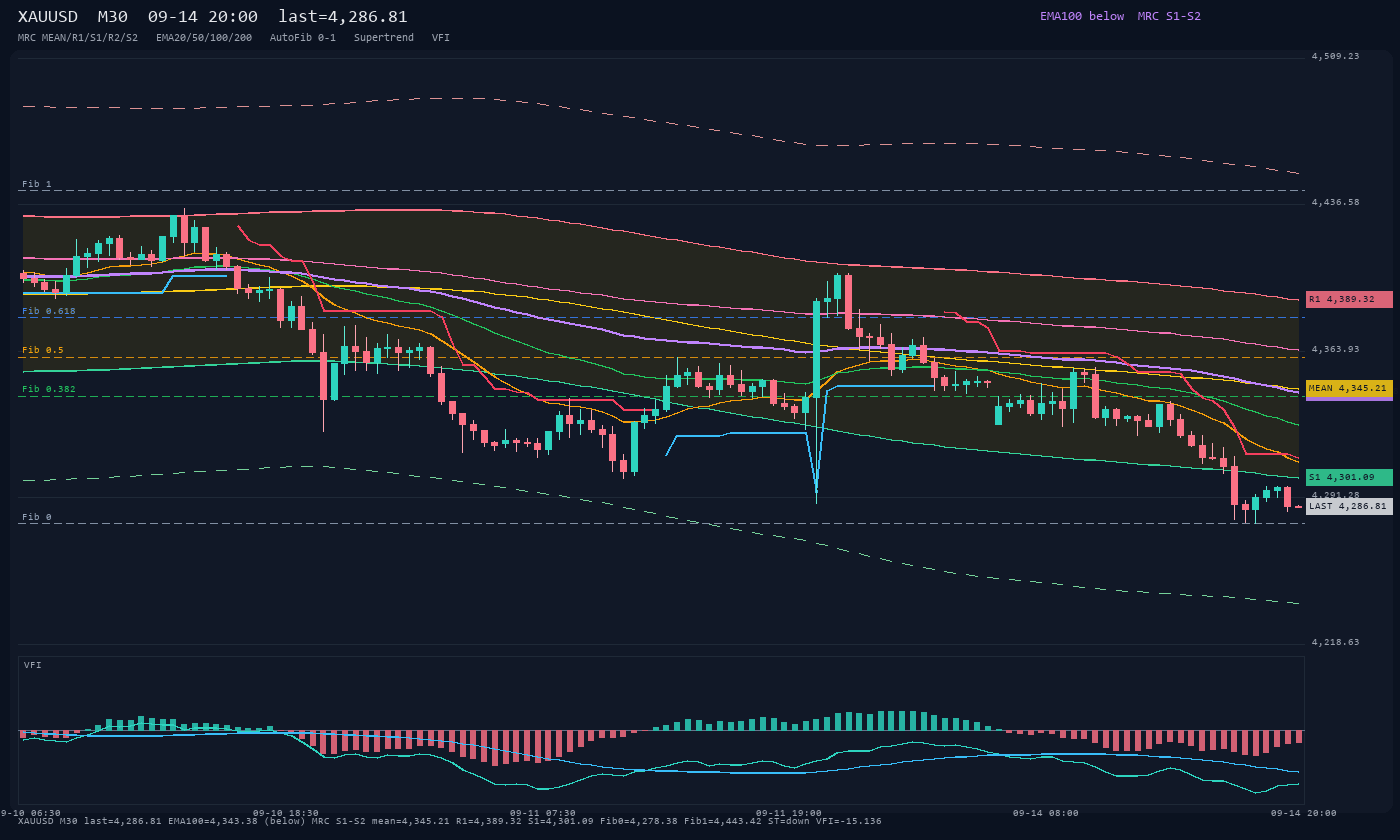Click the MRC MEAN/R1/S1/R2/S2 legend entry

78,37
